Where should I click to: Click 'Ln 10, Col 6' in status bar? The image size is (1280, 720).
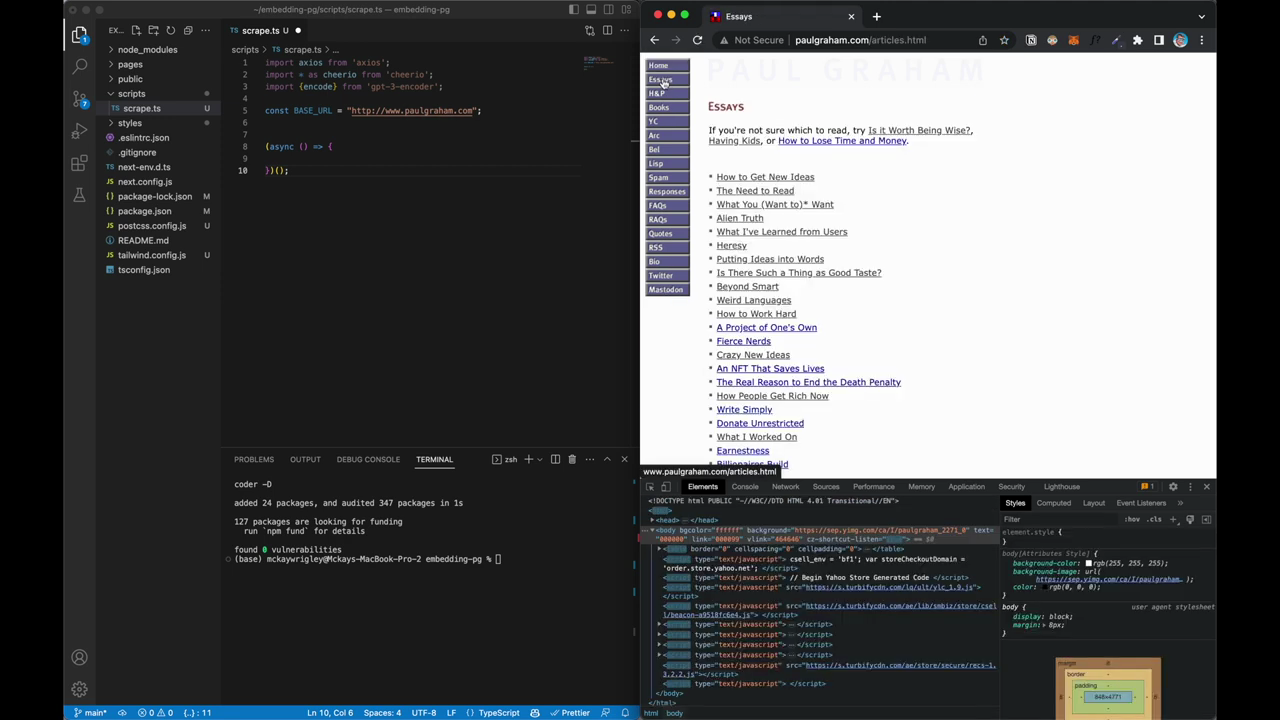coord(330,713)
